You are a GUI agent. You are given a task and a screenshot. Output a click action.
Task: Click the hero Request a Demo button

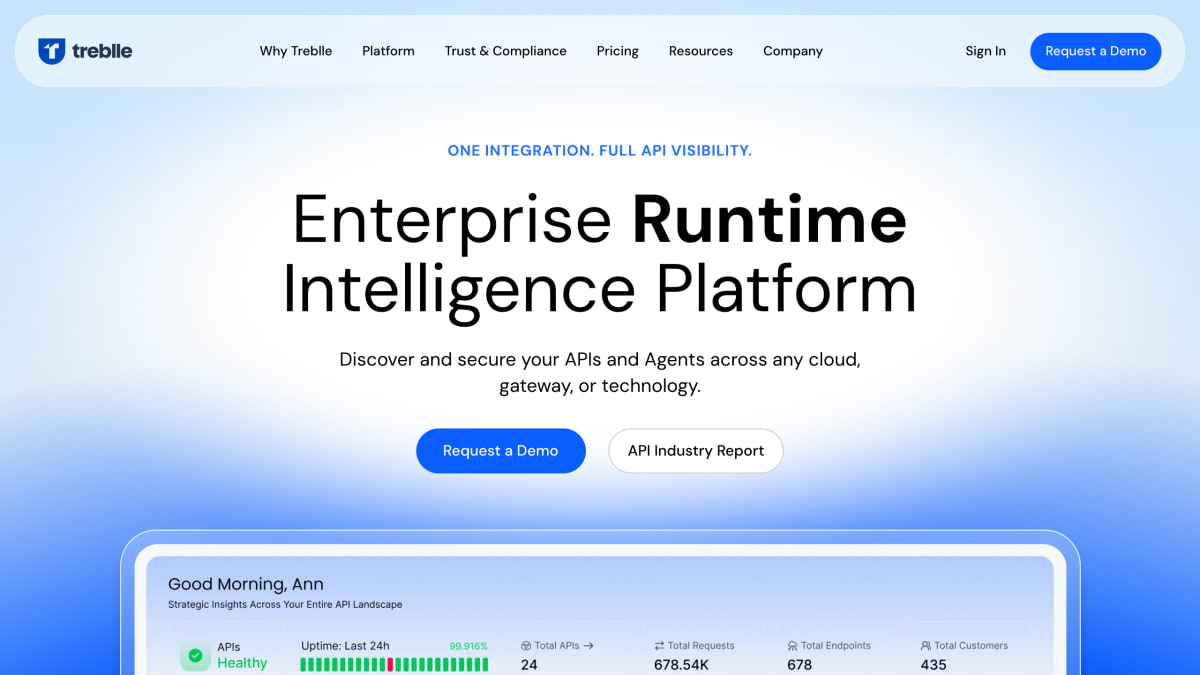(501, 451)
